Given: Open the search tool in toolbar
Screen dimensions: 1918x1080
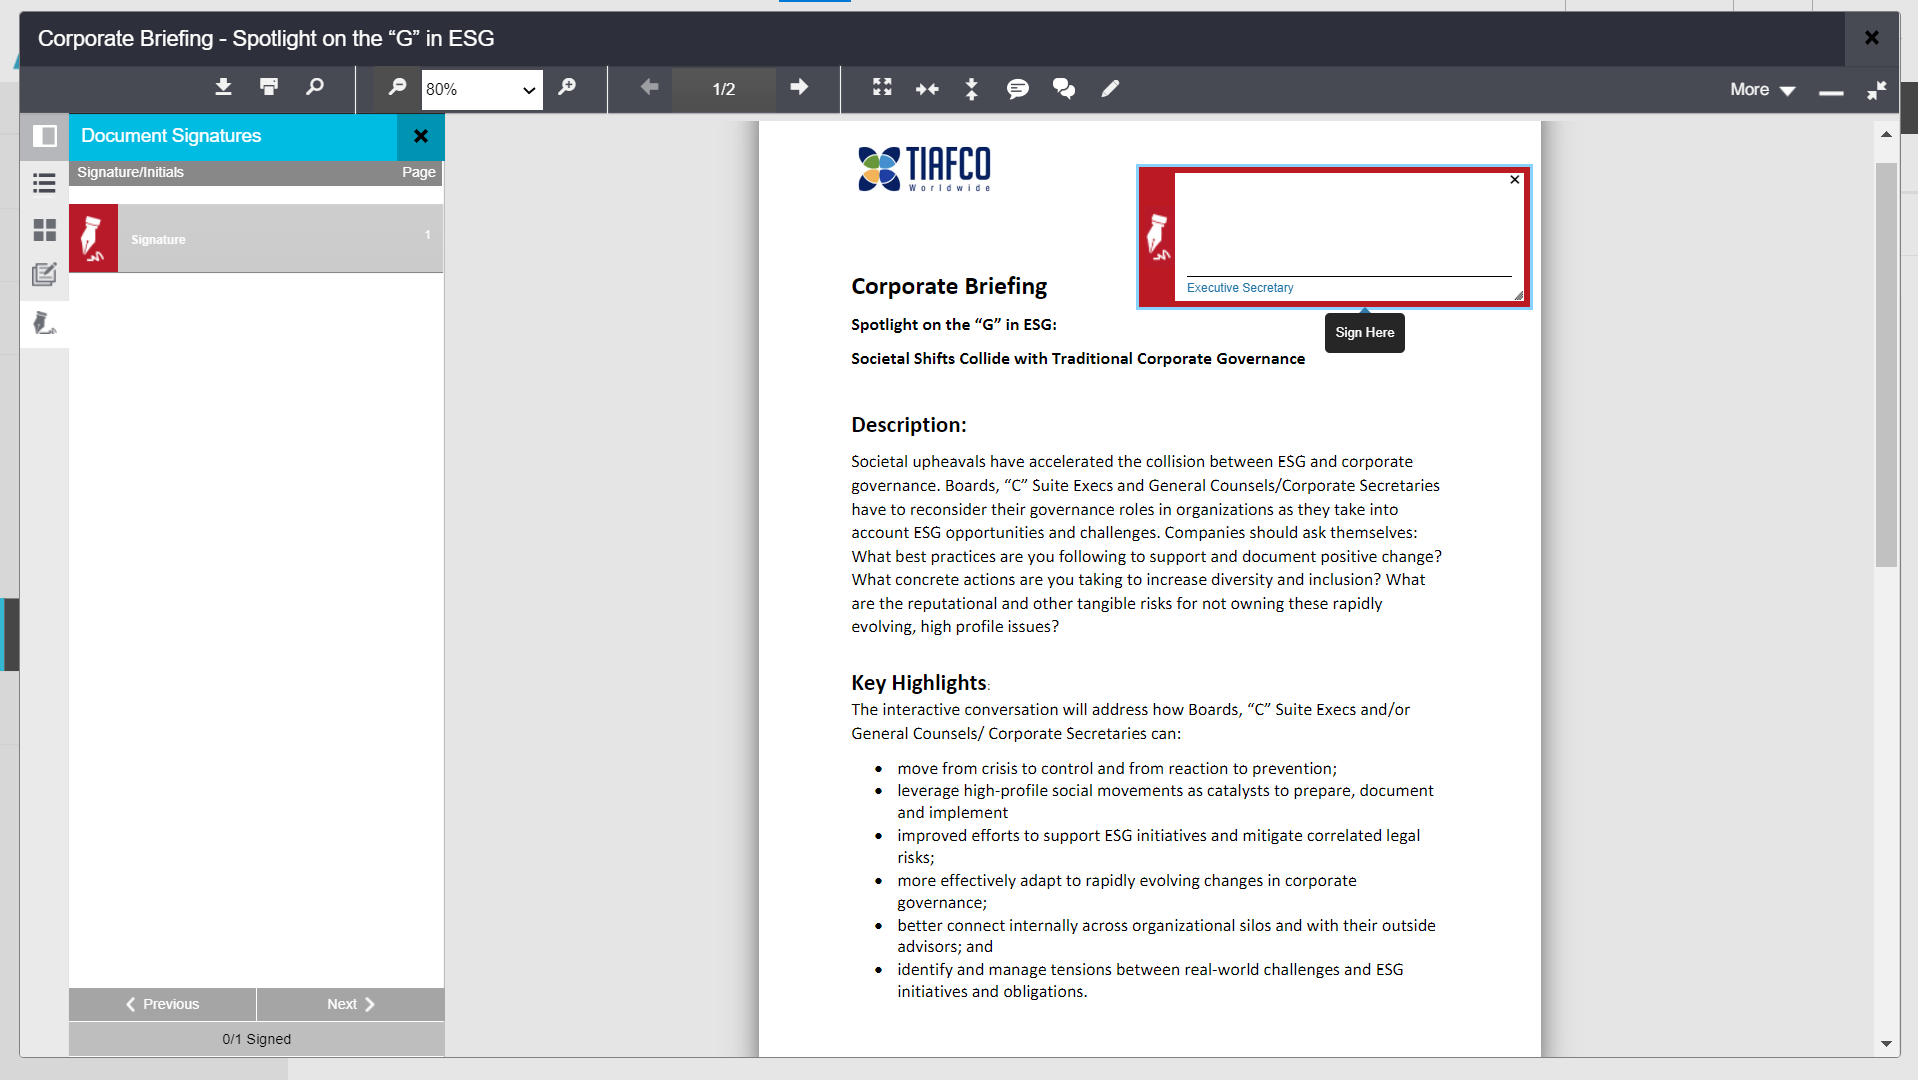Looking at the screenshot, I should [315, 88].
